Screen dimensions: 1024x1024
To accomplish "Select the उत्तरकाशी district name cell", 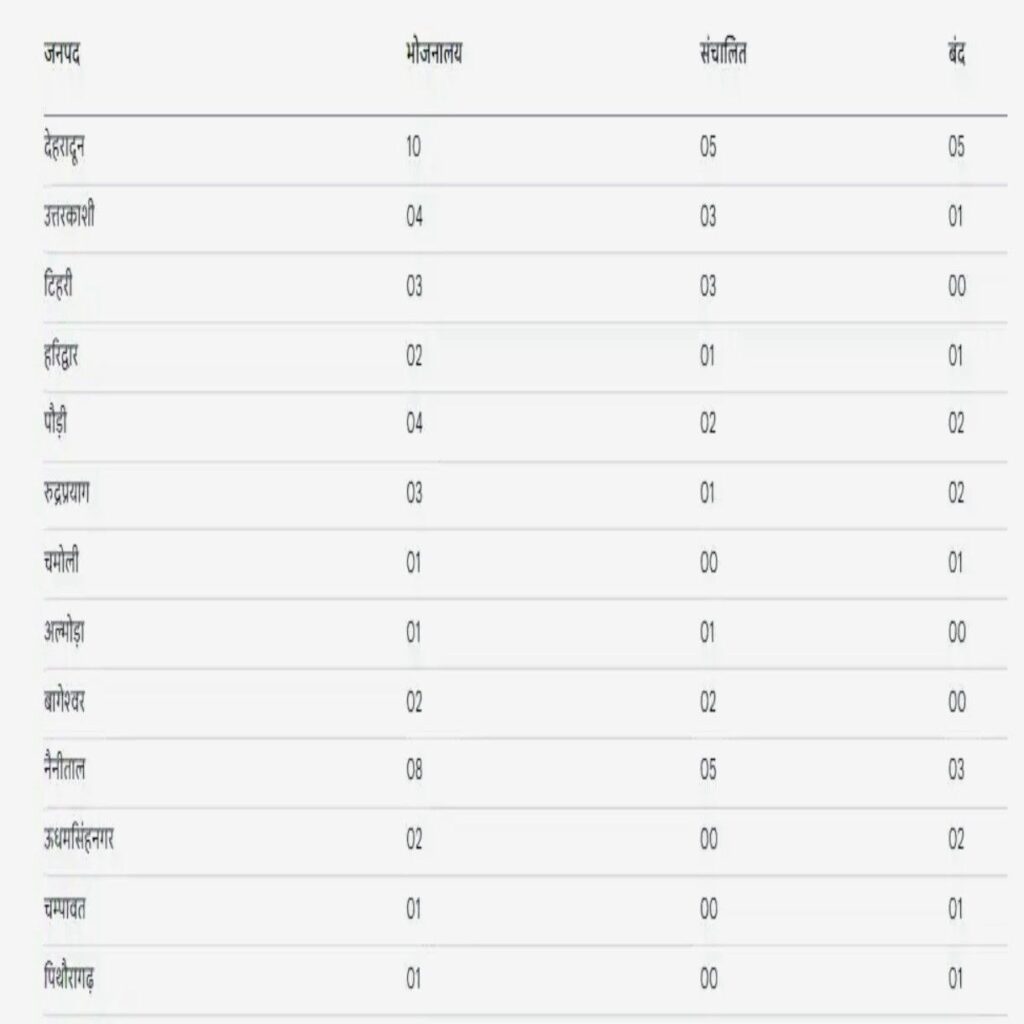I will (x=70, y=217).
